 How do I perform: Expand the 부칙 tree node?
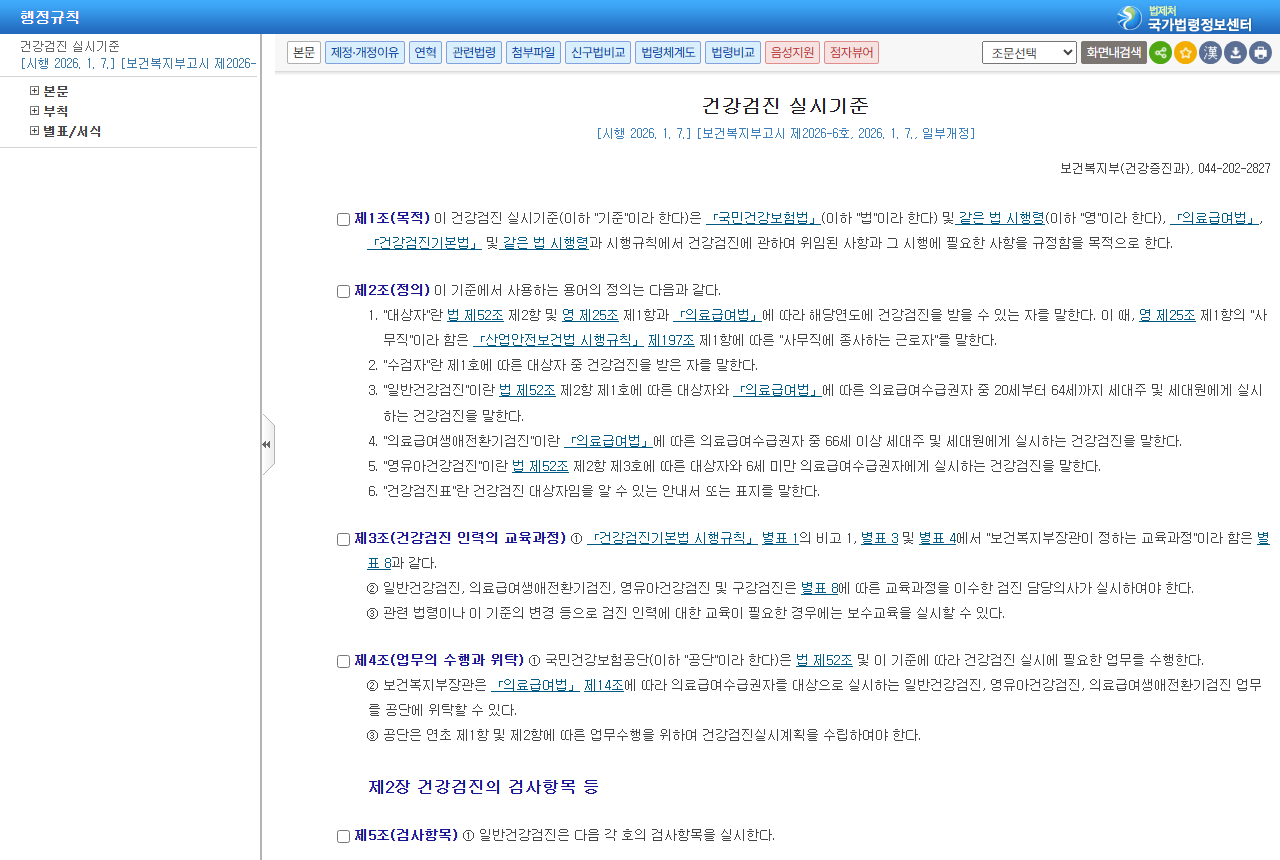click(x=34, y=111)
